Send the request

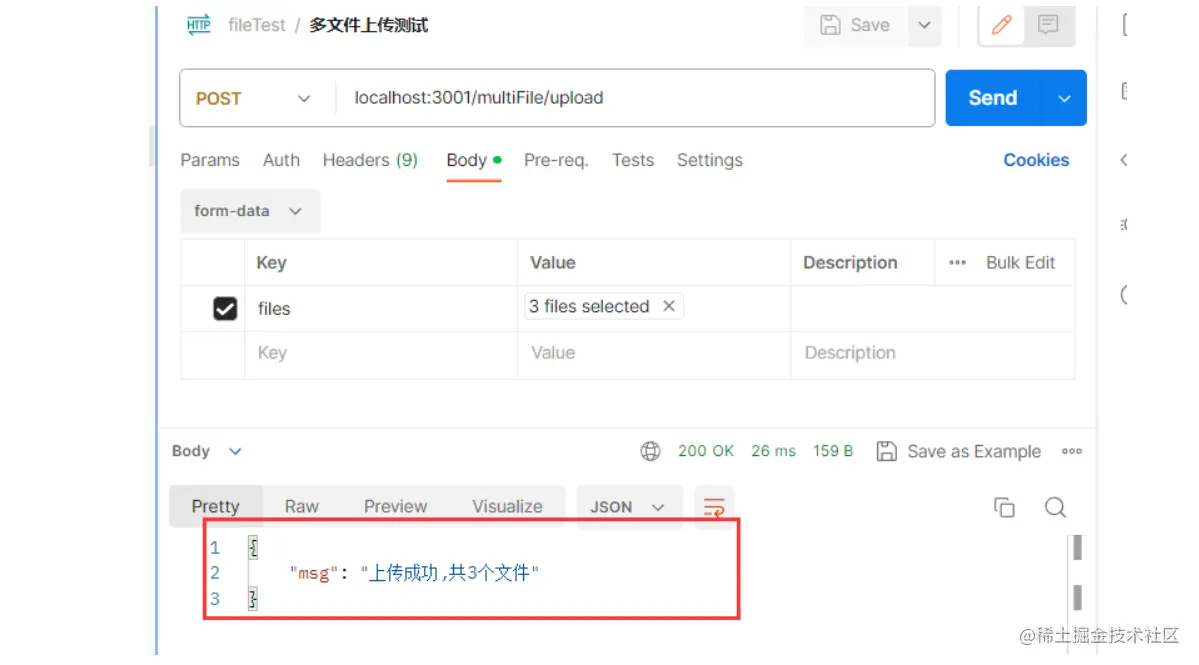pos(993,98)
